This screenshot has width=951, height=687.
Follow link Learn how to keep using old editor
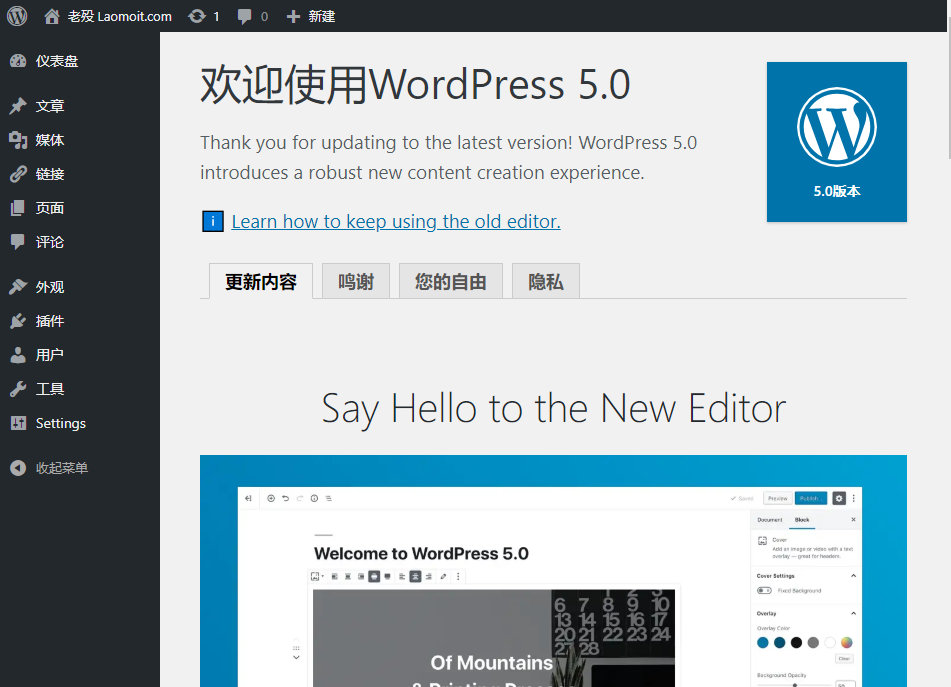396,221
